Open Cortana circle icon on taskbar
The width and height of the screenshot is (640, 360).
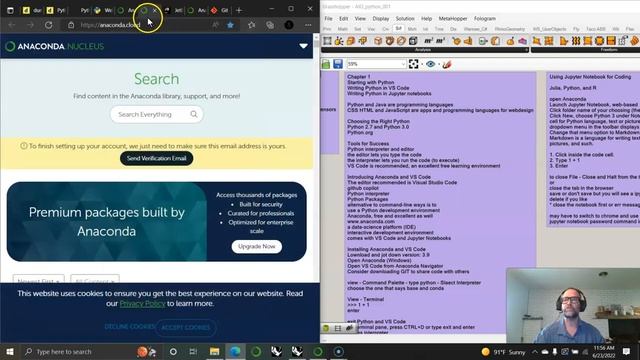pos(173,351)
